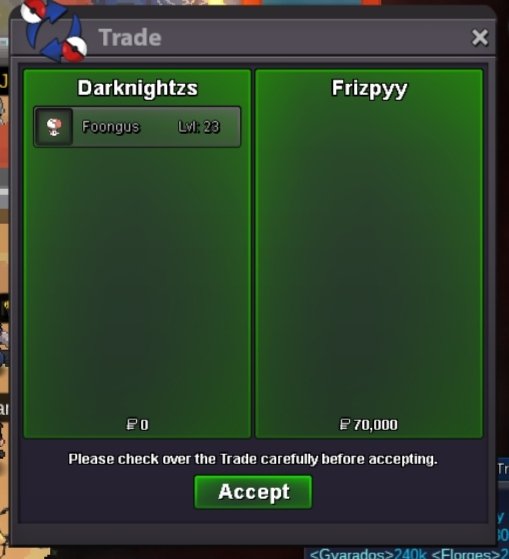The image size is (509, 559).
Task: Click the Foongus sprite icon
Action: tap(54, 127)
